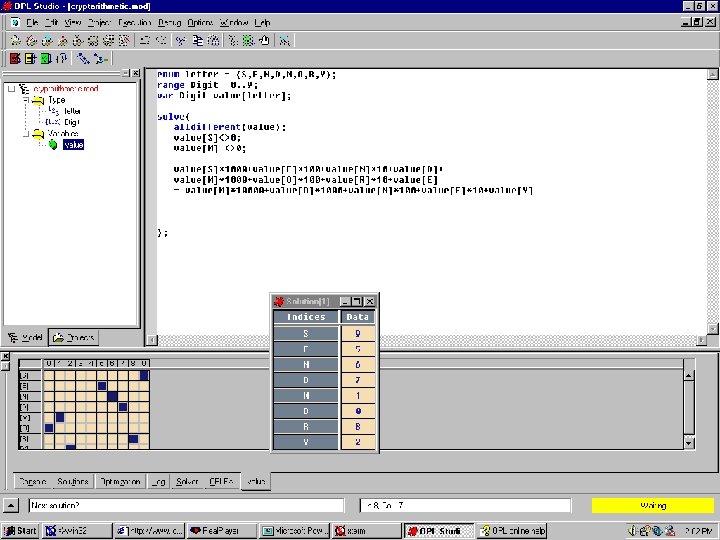Switch to the Console tab
The width and height of the screenshot is (720, 540).
(33, 481)
